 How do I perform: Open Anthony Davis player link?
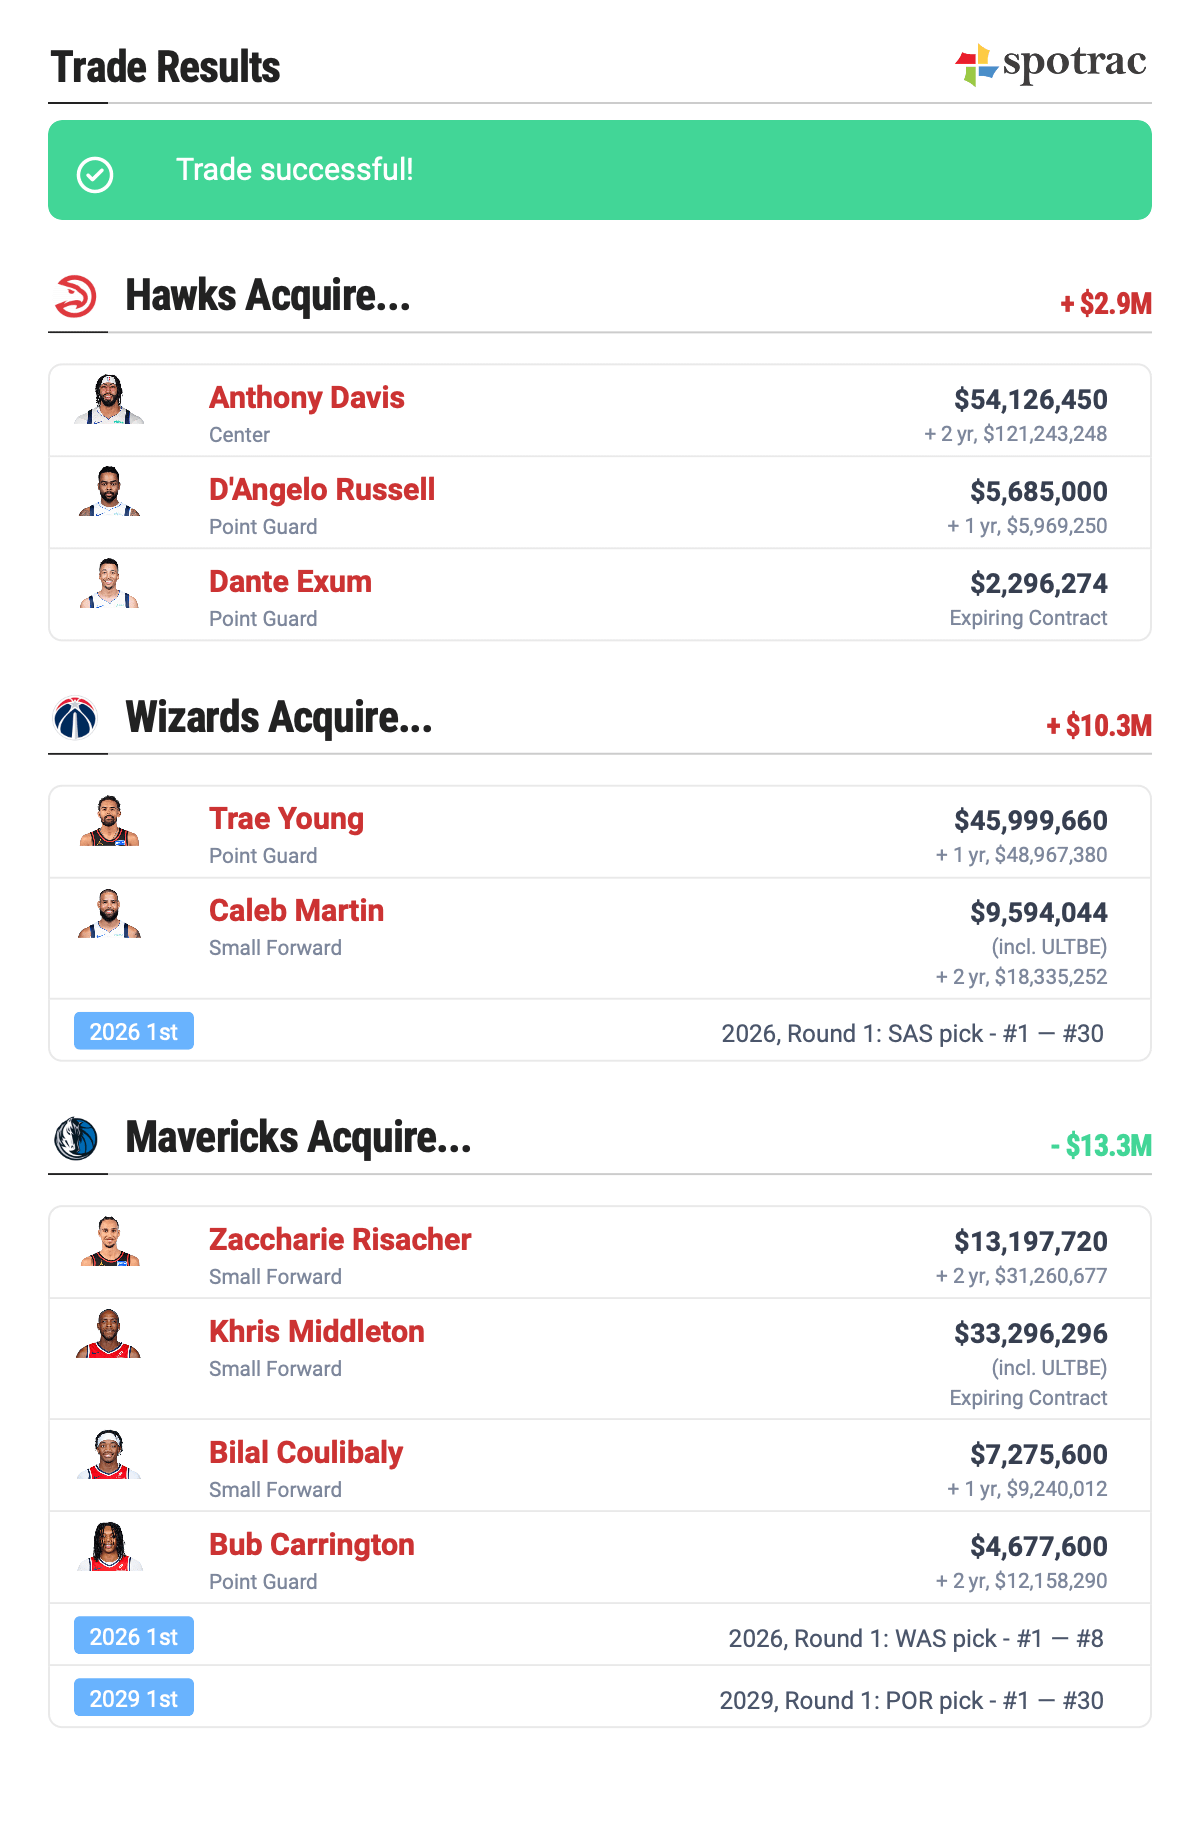click(306, 398)
